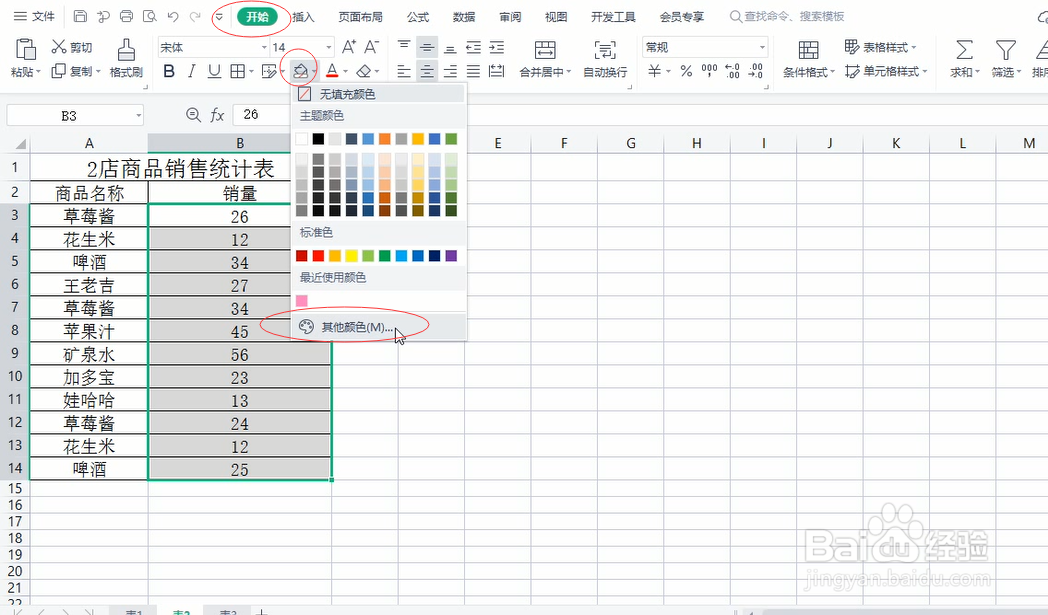Toggle Bold formatting
The image size is (1048, 615).
coord(169,71)
